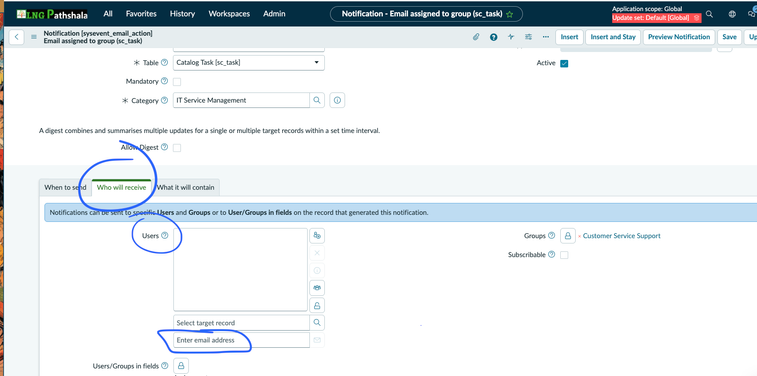Screen dimensions: 757x376
Task: Open the global search magnifier icon
Action: click(709, 14)
